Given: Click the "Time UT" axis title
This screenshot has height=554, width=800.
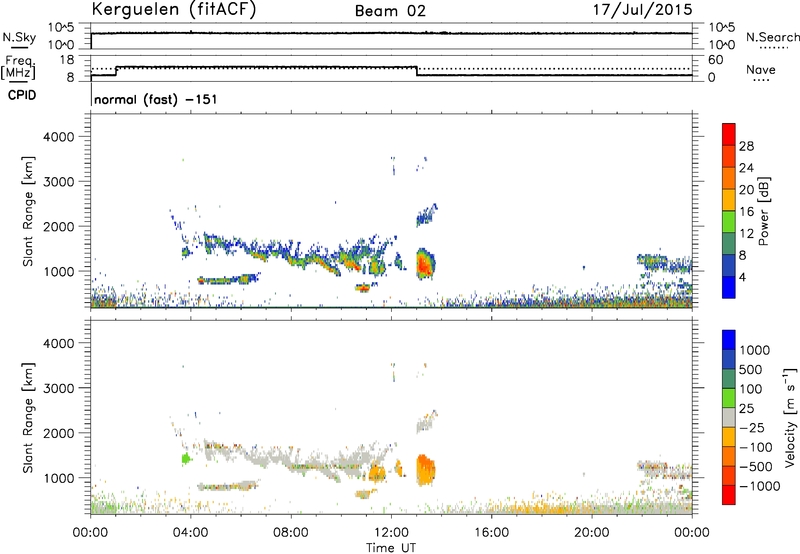Looking at the screenshot, I should pyautogui.click(x=391, y=547).
